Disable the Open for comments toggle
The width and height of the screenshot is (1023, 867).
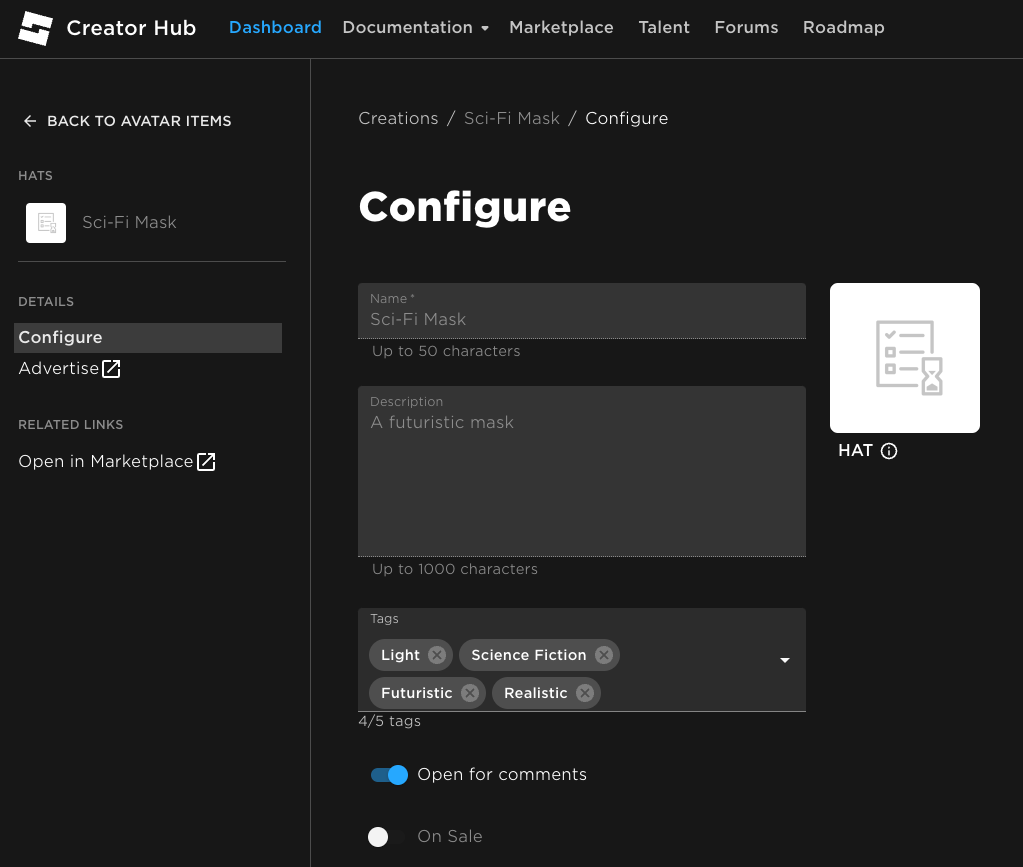click(389, 775)
